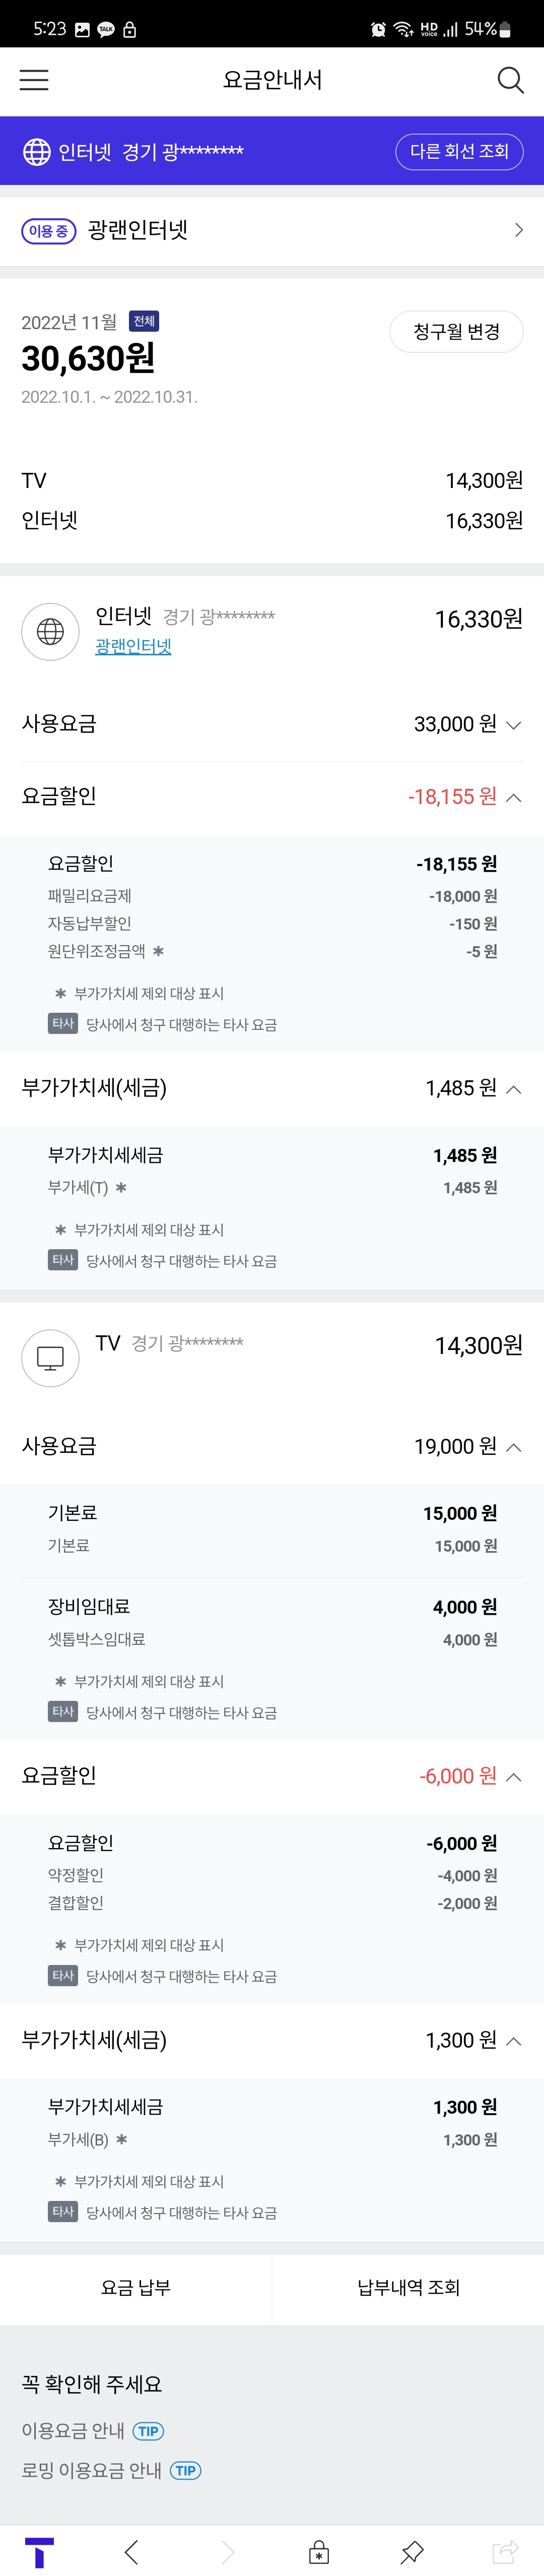Collapse the TV 요금할인 -6,000 원 section

tap(513, 1776)
